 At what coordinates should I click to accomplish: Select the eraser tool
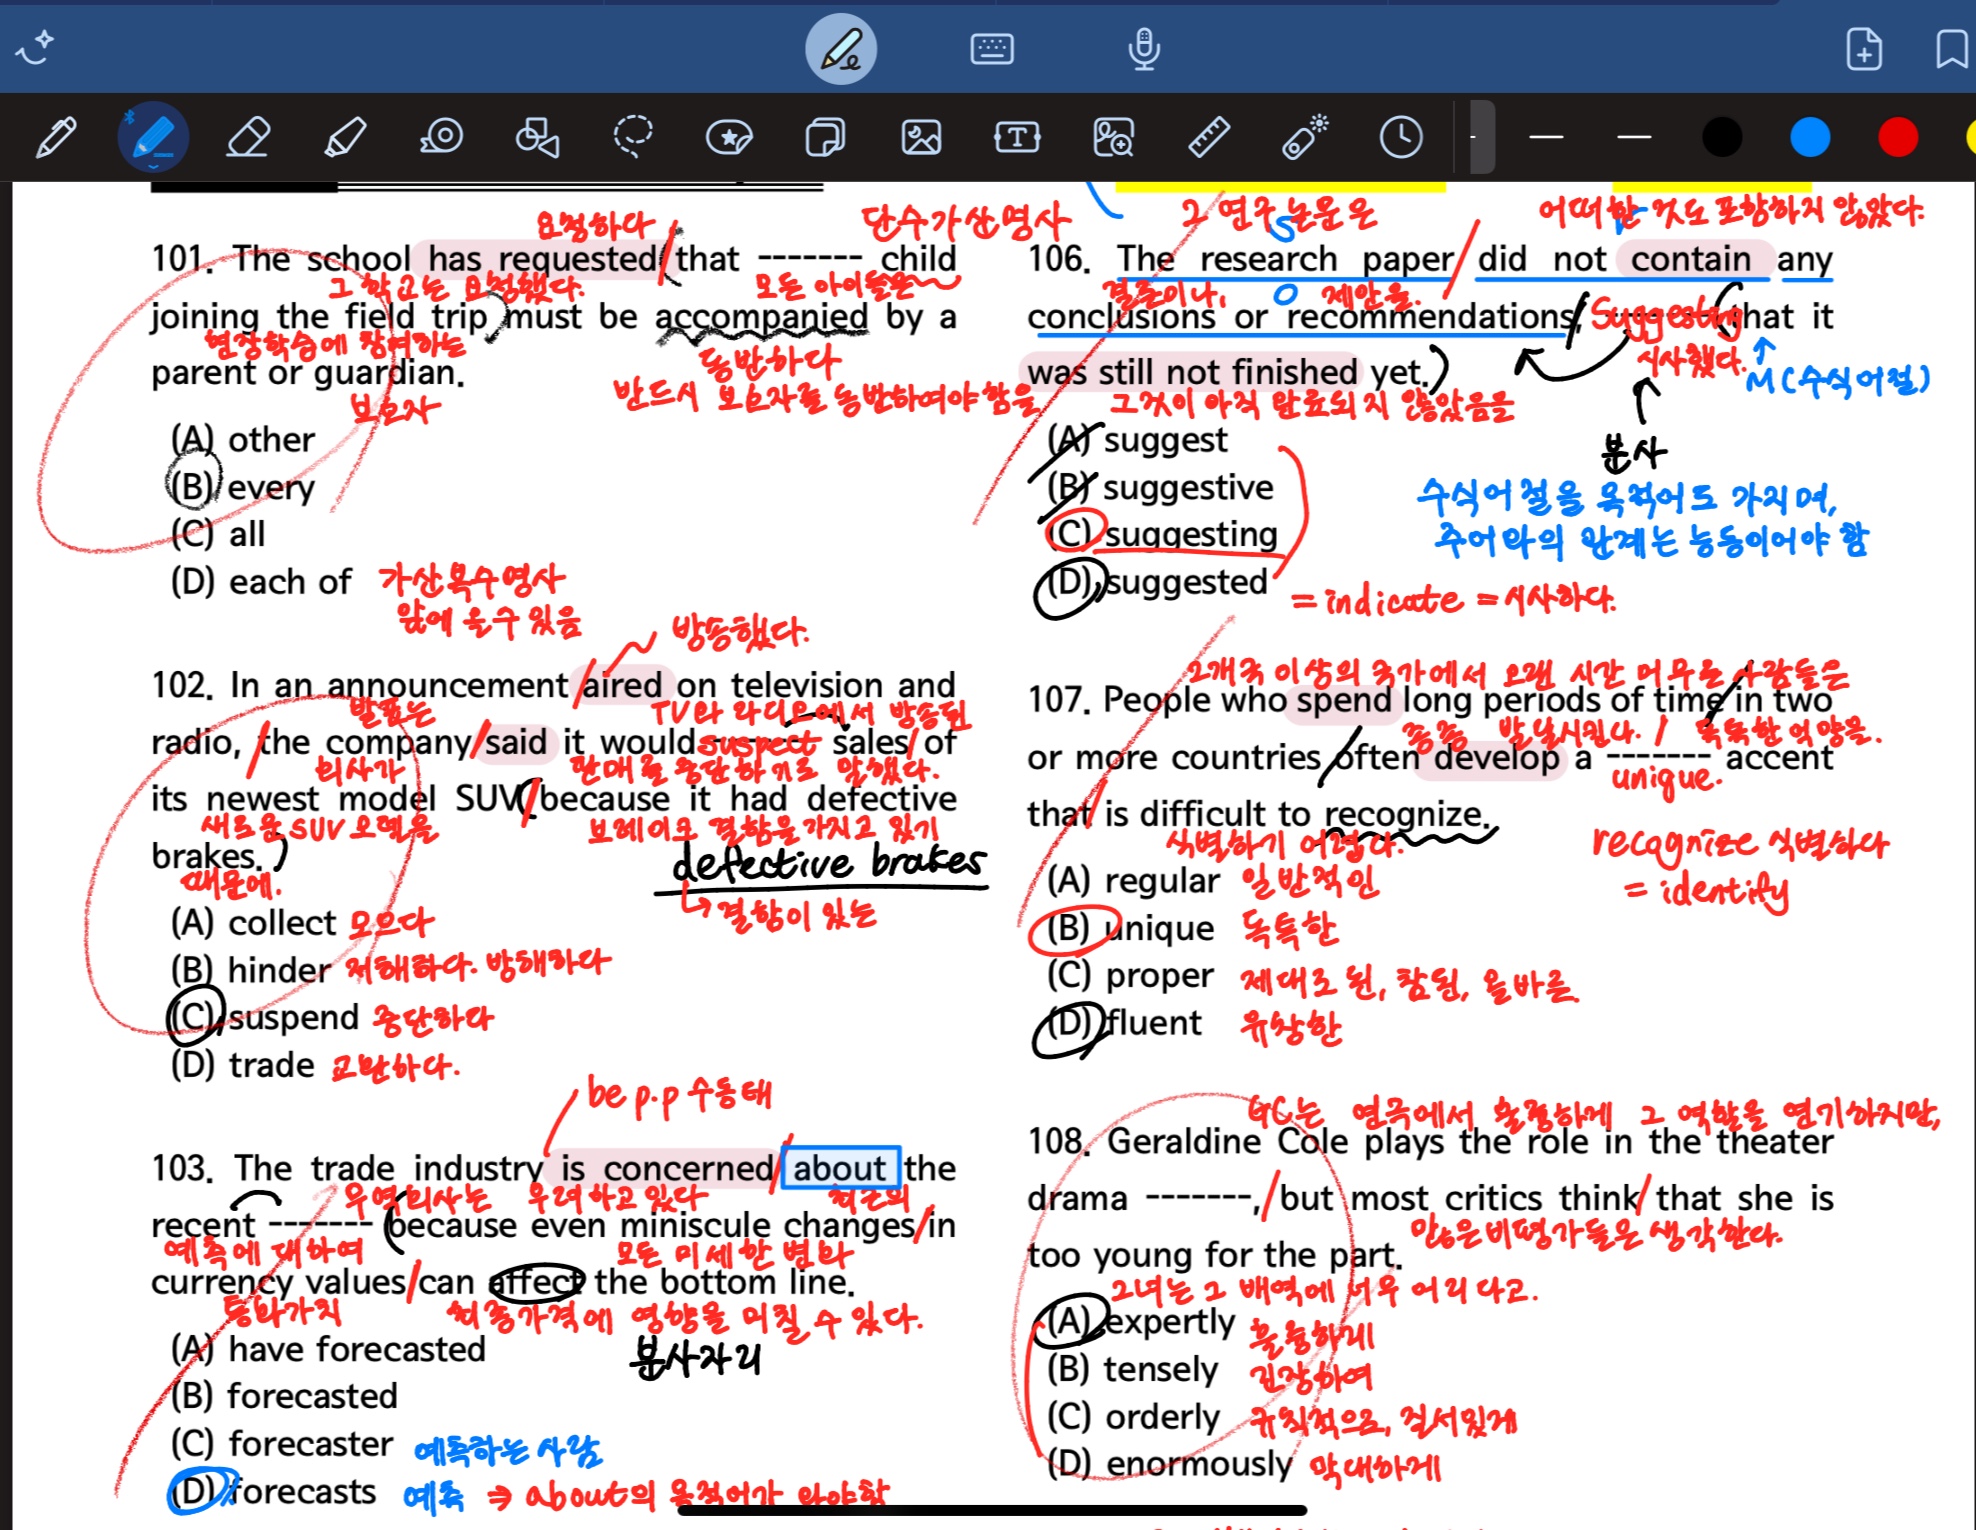pos(247,137)
